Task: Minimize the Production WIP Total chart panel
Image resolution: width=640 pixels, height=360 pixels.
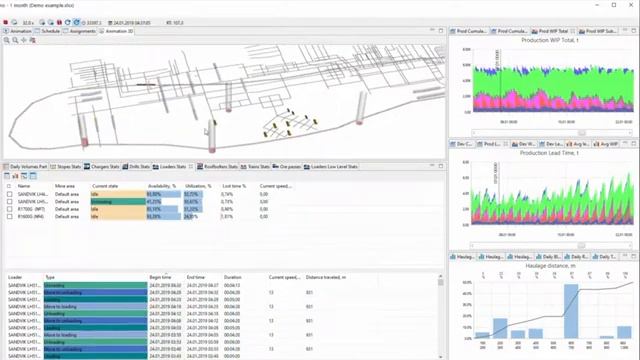Action: [x=625, y=31]
